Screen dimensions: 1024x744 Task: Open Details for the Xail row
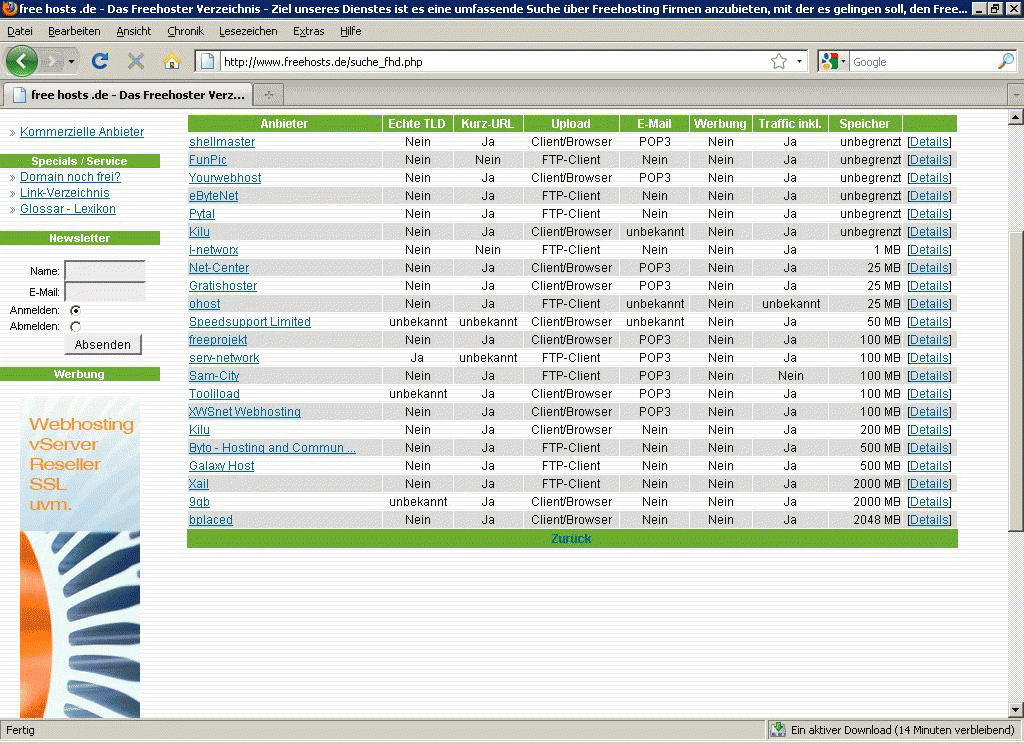click(929, 484)
